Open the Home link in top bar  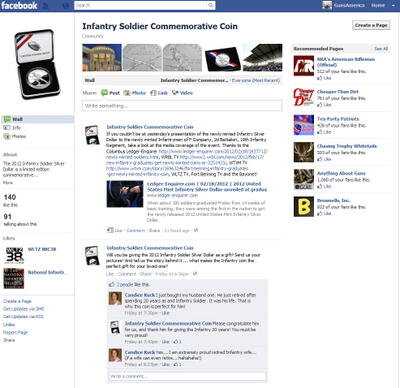(378, 5)
